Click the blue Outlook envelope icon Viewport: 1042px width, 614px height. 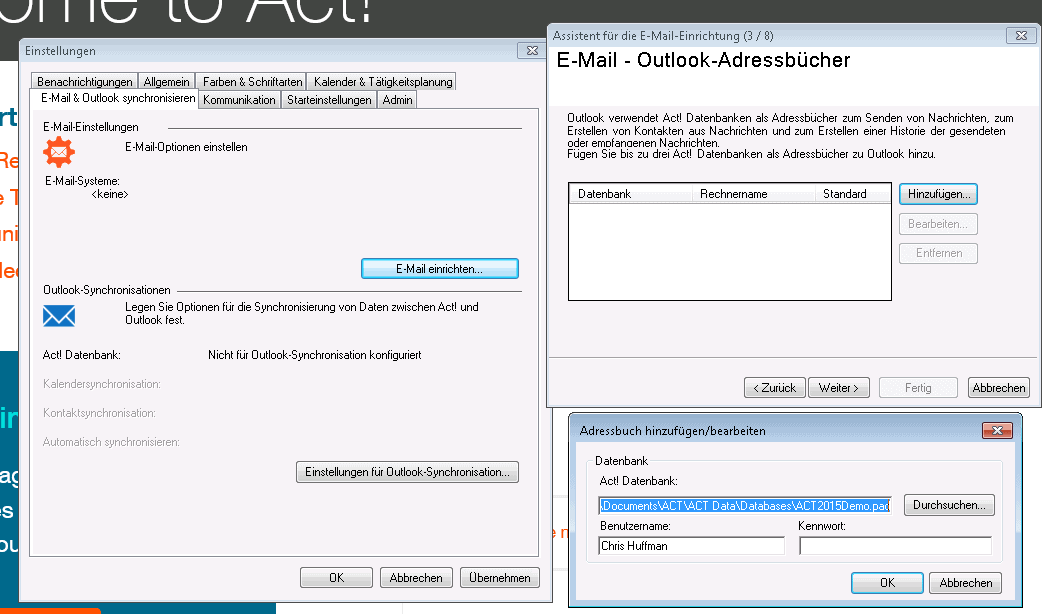(59, 316)
